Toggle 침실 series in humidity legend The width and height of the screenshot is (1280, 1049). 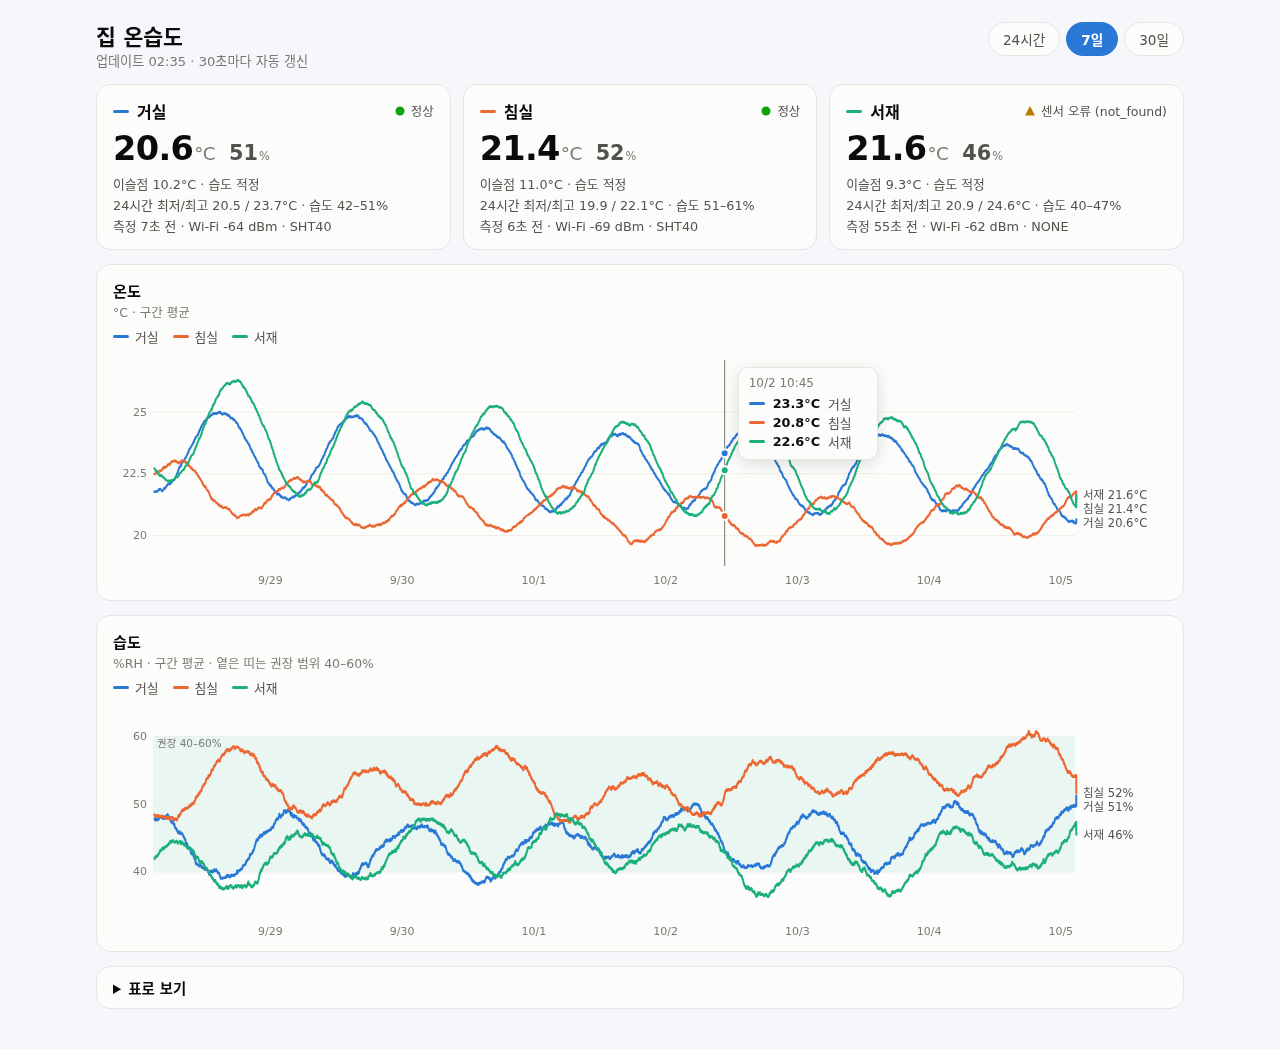pyautogui.click(x=196, y=688)
